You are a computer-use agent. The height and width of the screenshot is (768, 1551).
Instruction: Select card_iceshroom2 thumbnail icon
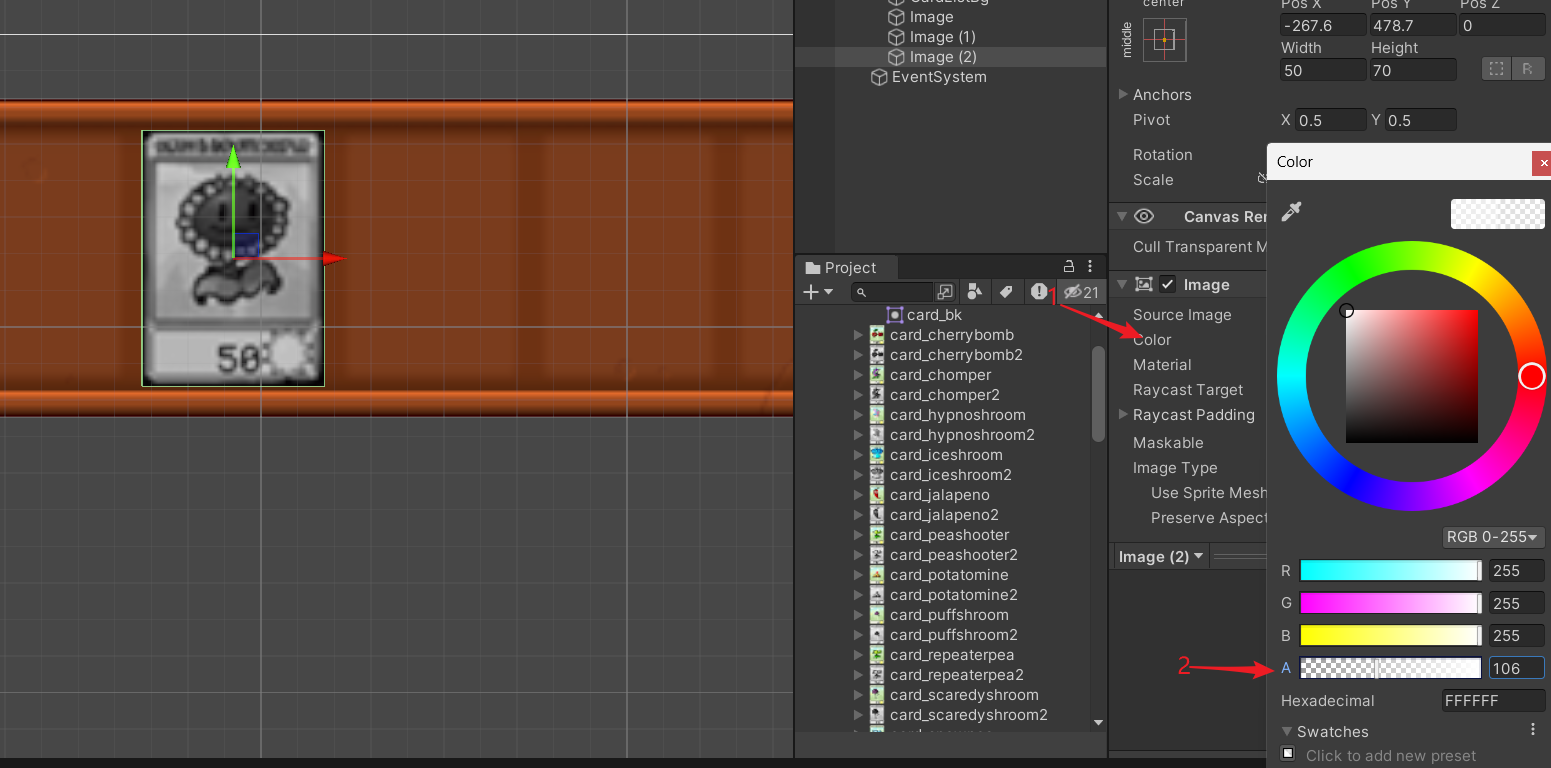click(877, 475)
